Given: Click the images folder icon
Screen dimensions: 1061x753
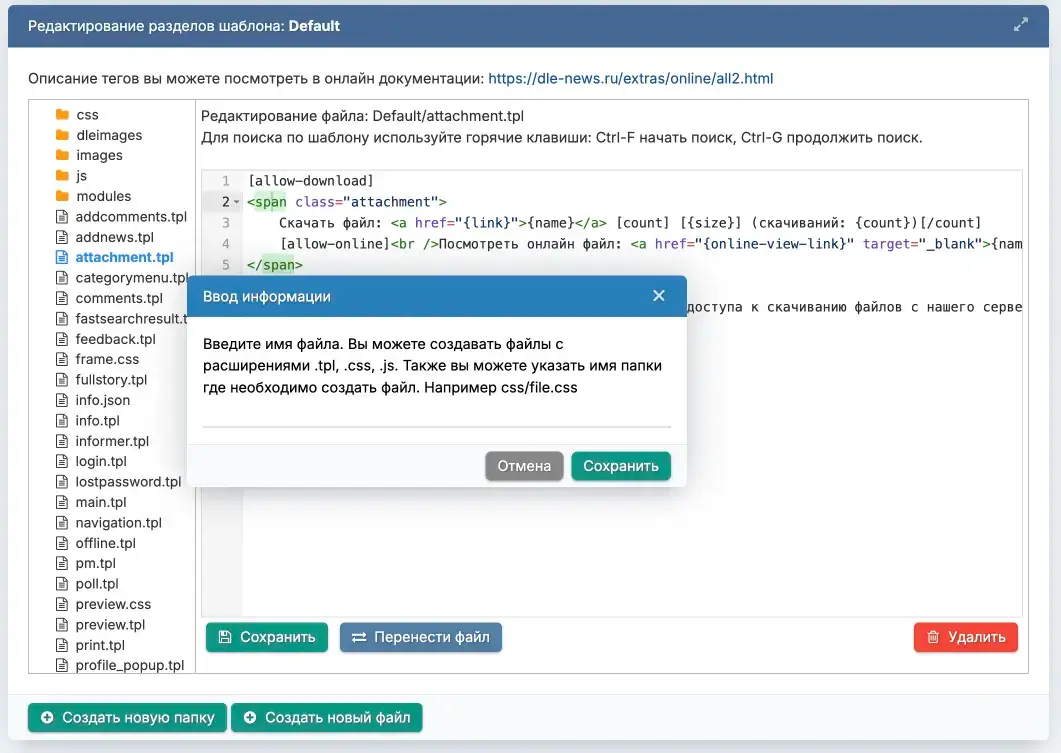Looking at the screenshot, I should 62,155.
